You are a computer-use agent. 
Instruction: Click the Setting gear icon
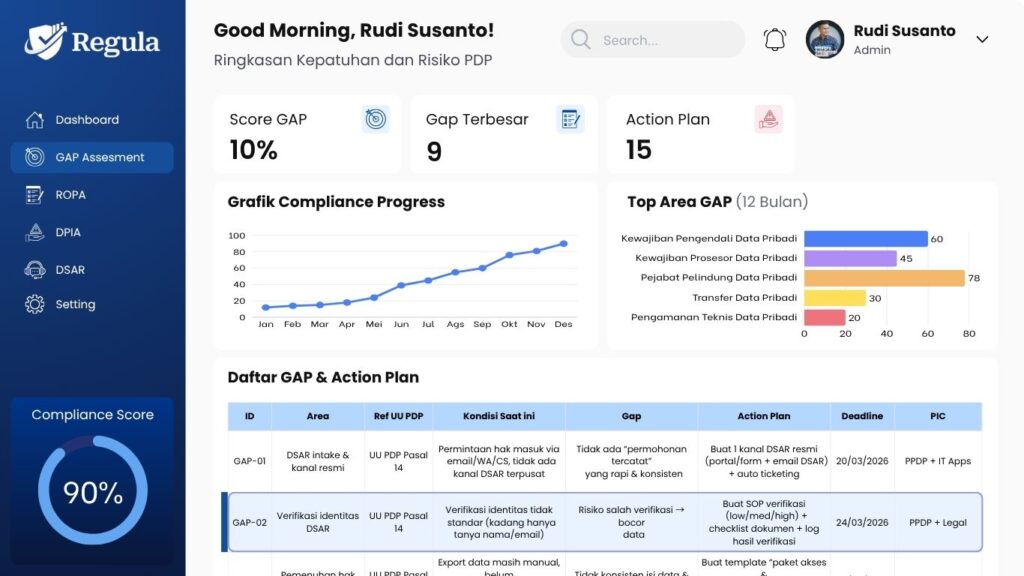pos(35,304)
